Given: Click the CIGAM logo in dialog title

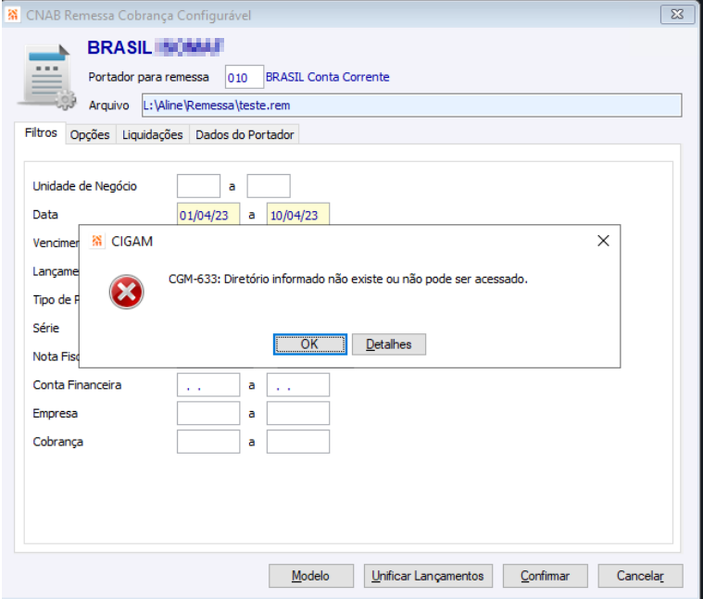Looking at the screenshot, I should [97, 241].
